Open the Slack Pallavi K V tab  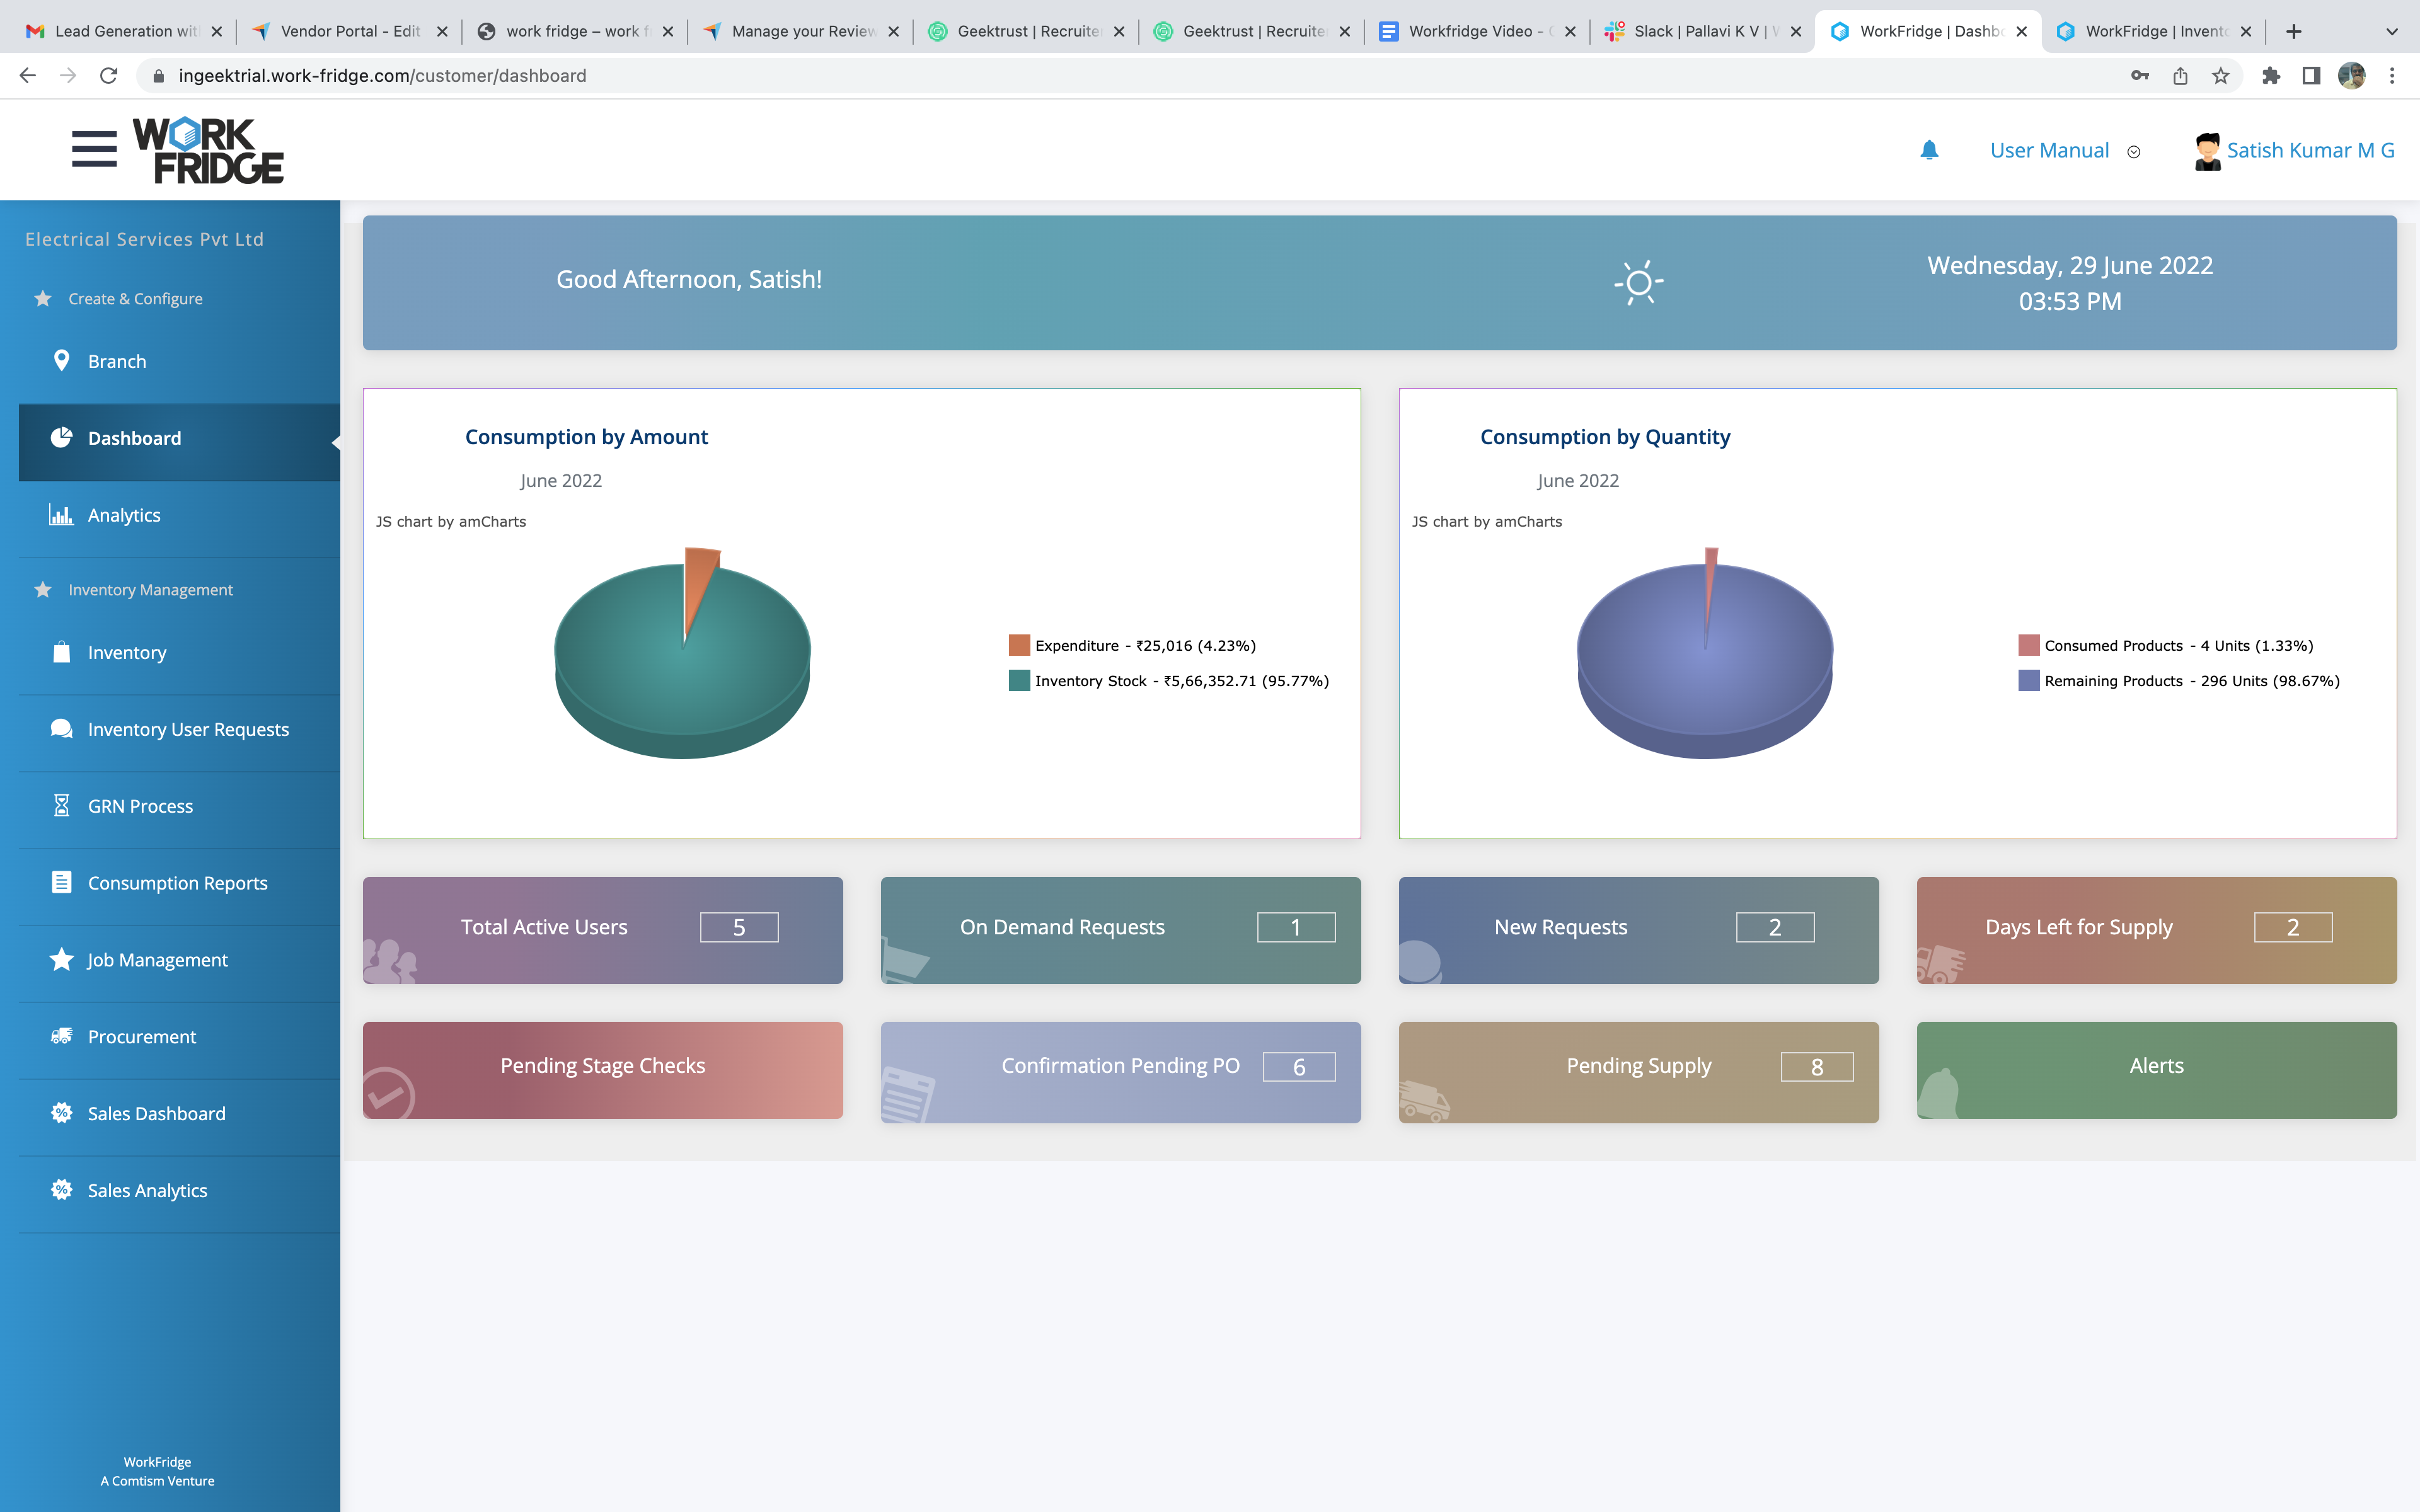pos(1695,30)
